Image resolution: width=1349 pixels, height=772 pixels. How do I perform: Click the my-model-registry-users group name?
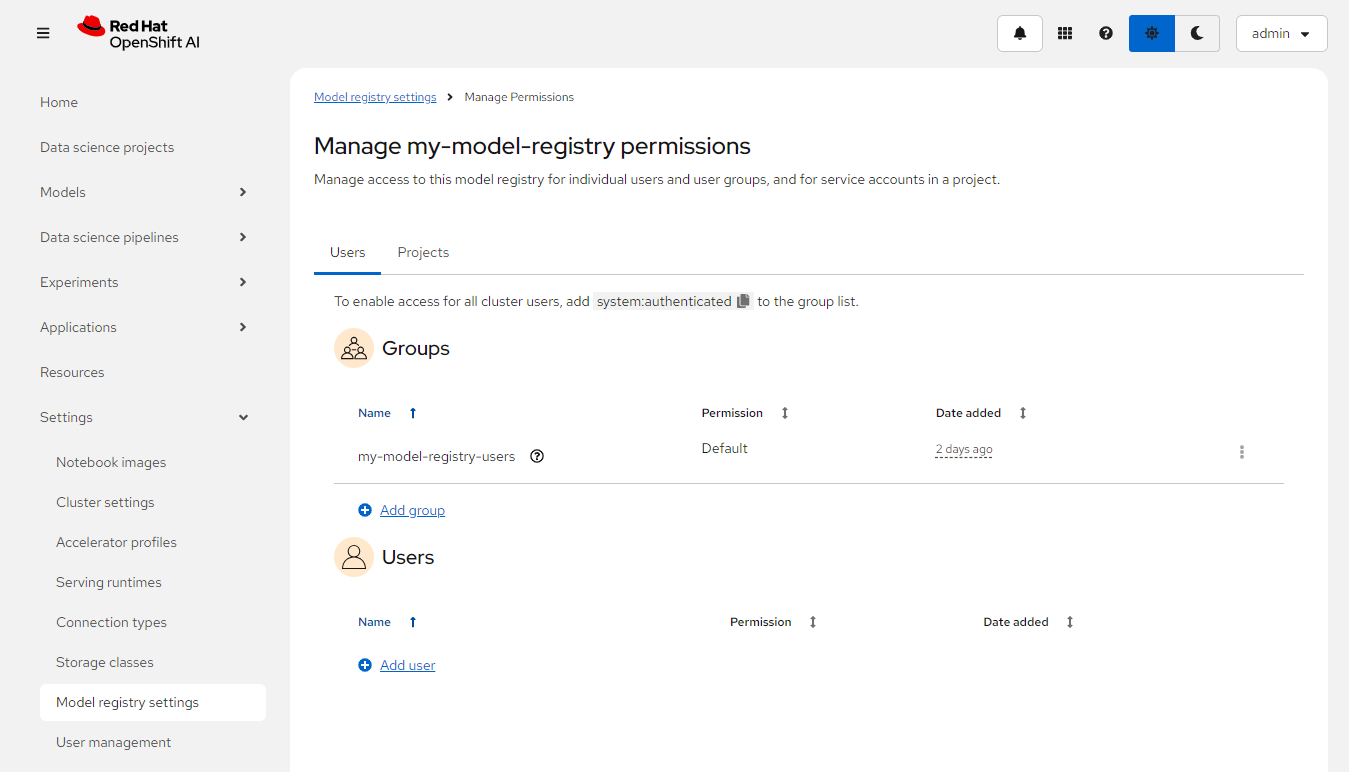click(436, 456)
